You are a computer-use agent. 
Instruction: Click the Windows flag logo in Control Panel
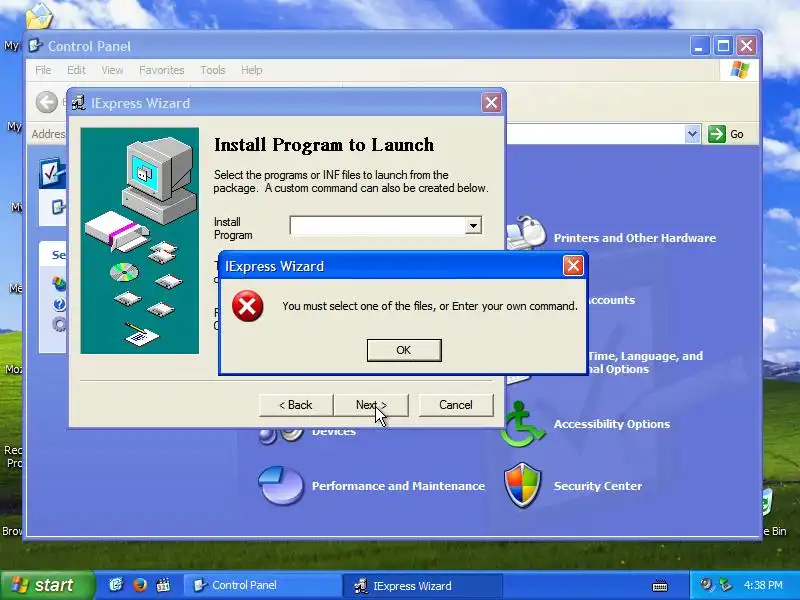[x=740, y=70]
